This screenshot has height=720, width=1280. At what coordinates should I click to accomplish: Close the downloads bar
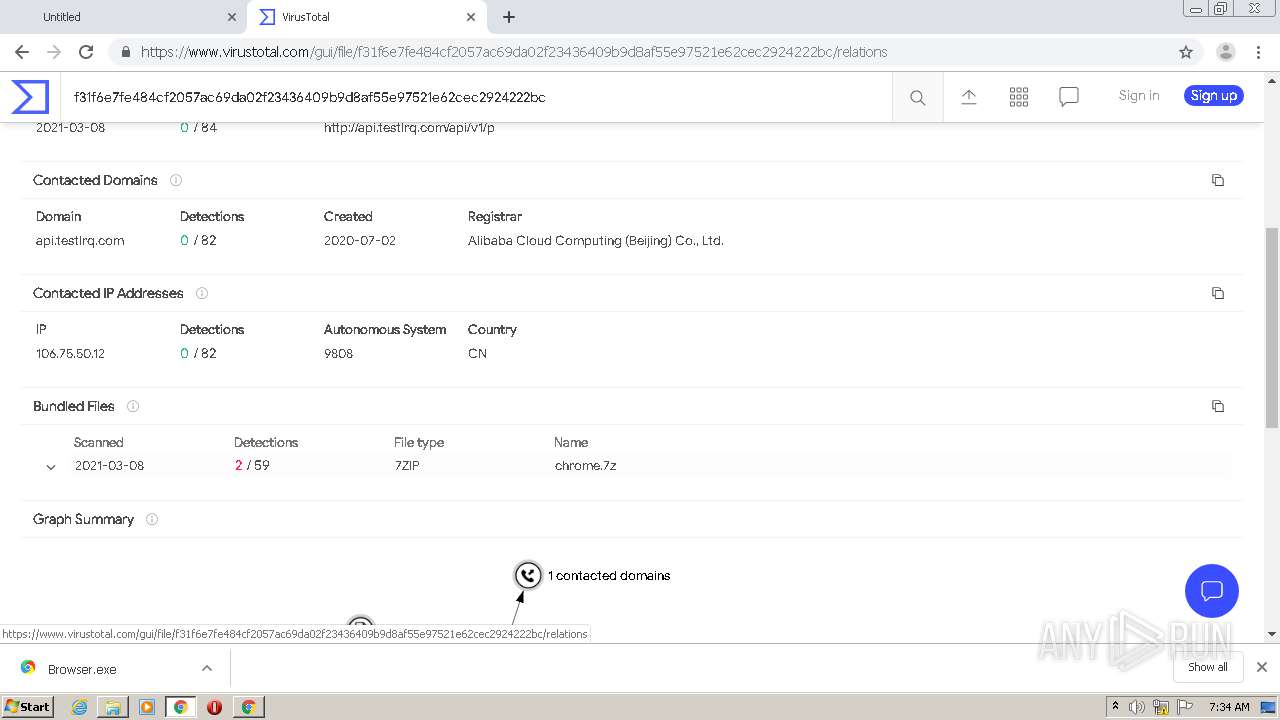point(1262,667)
